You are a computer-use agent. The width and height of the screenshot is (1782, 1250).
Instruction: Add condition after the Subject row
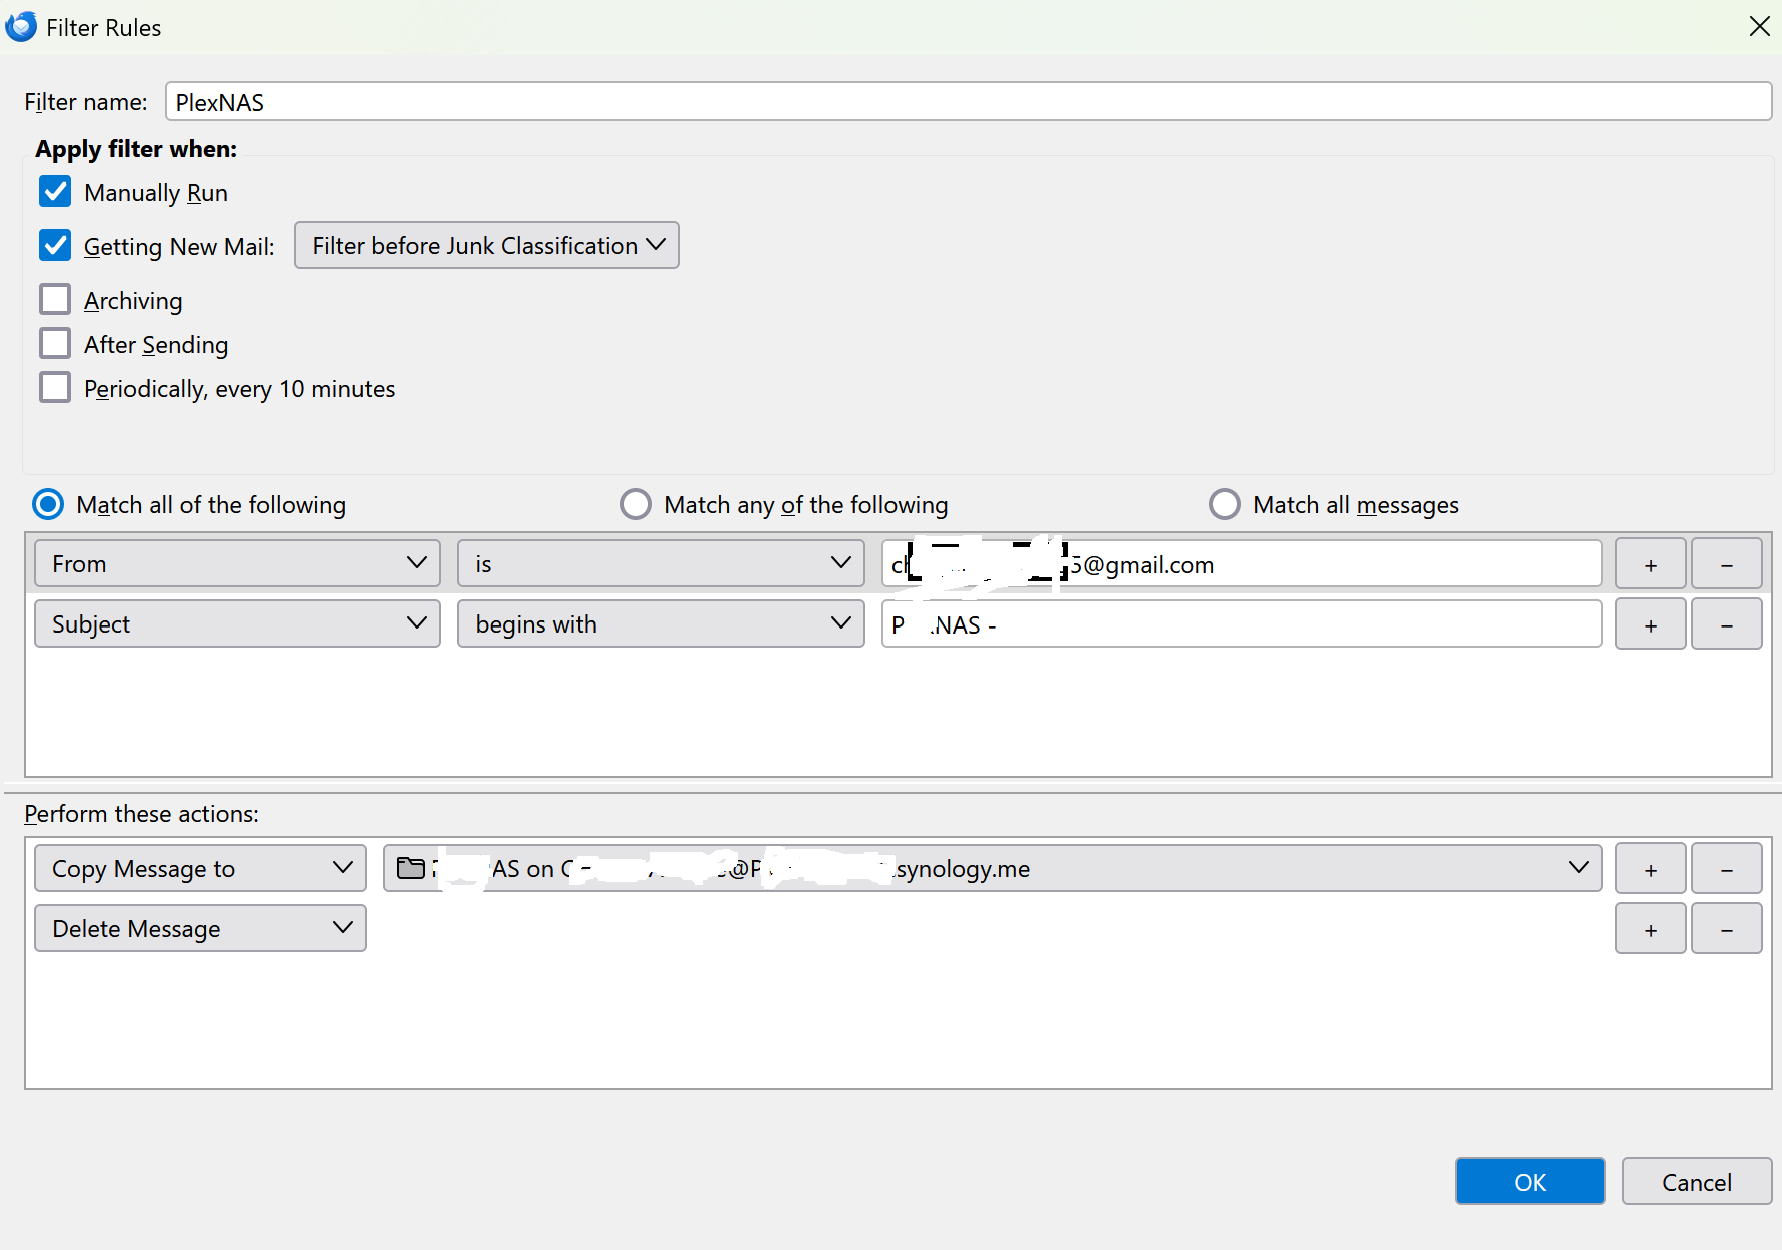[x=1651, y=624]
